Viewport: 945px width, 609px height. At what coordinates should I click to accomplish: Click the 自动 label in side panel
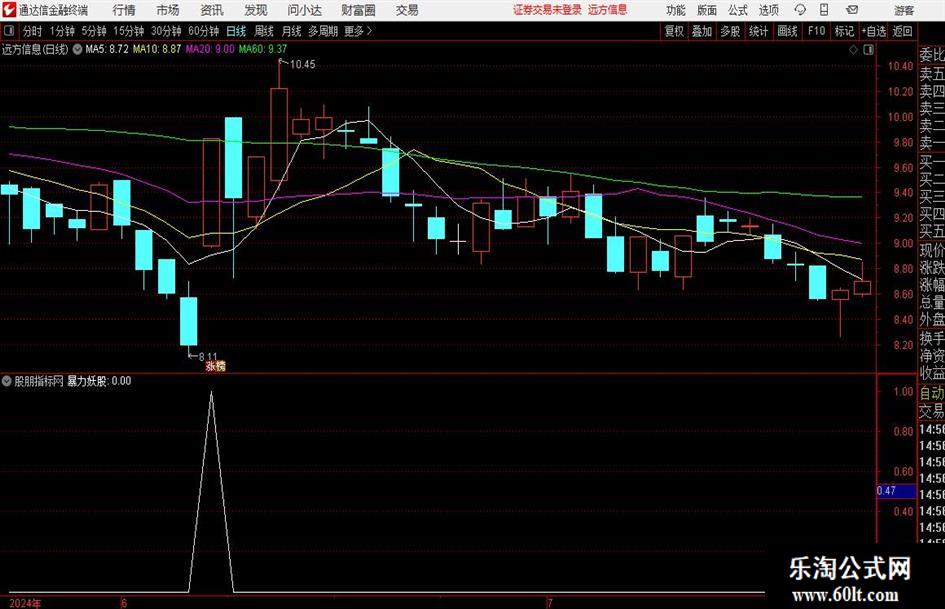[x=931, y=393]
